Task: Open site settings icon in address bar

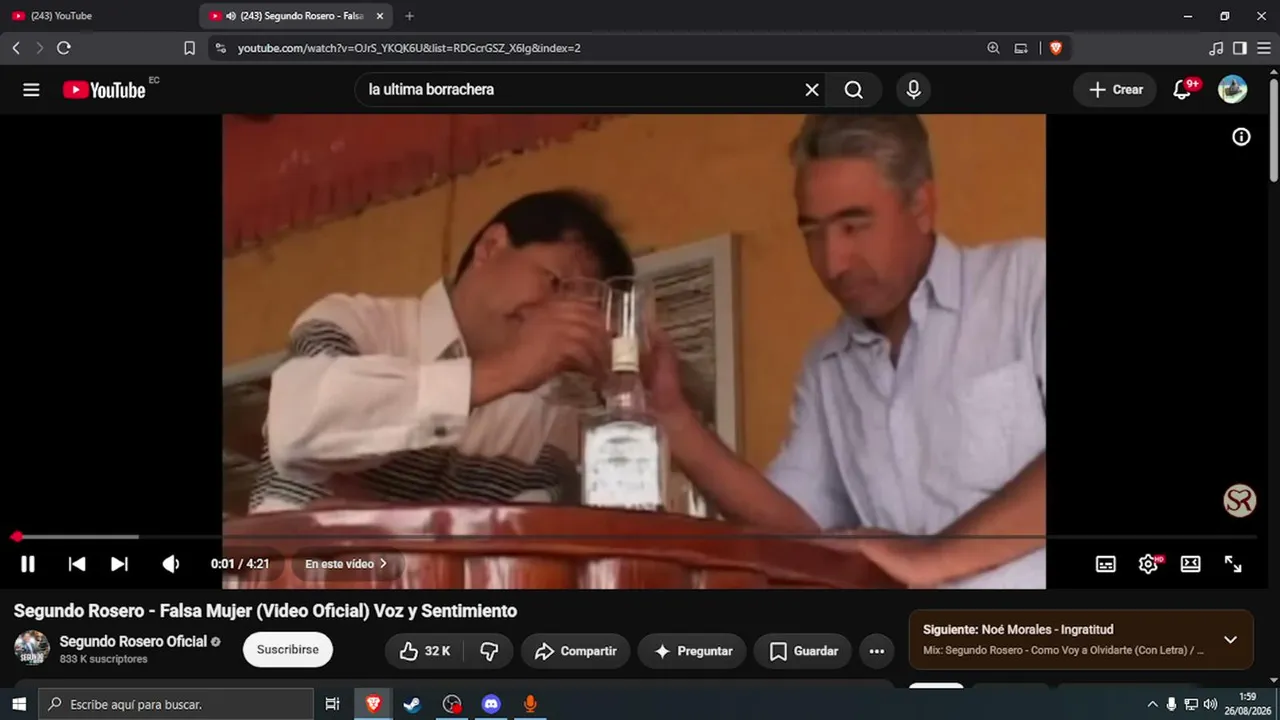Action: click(221, 48)
